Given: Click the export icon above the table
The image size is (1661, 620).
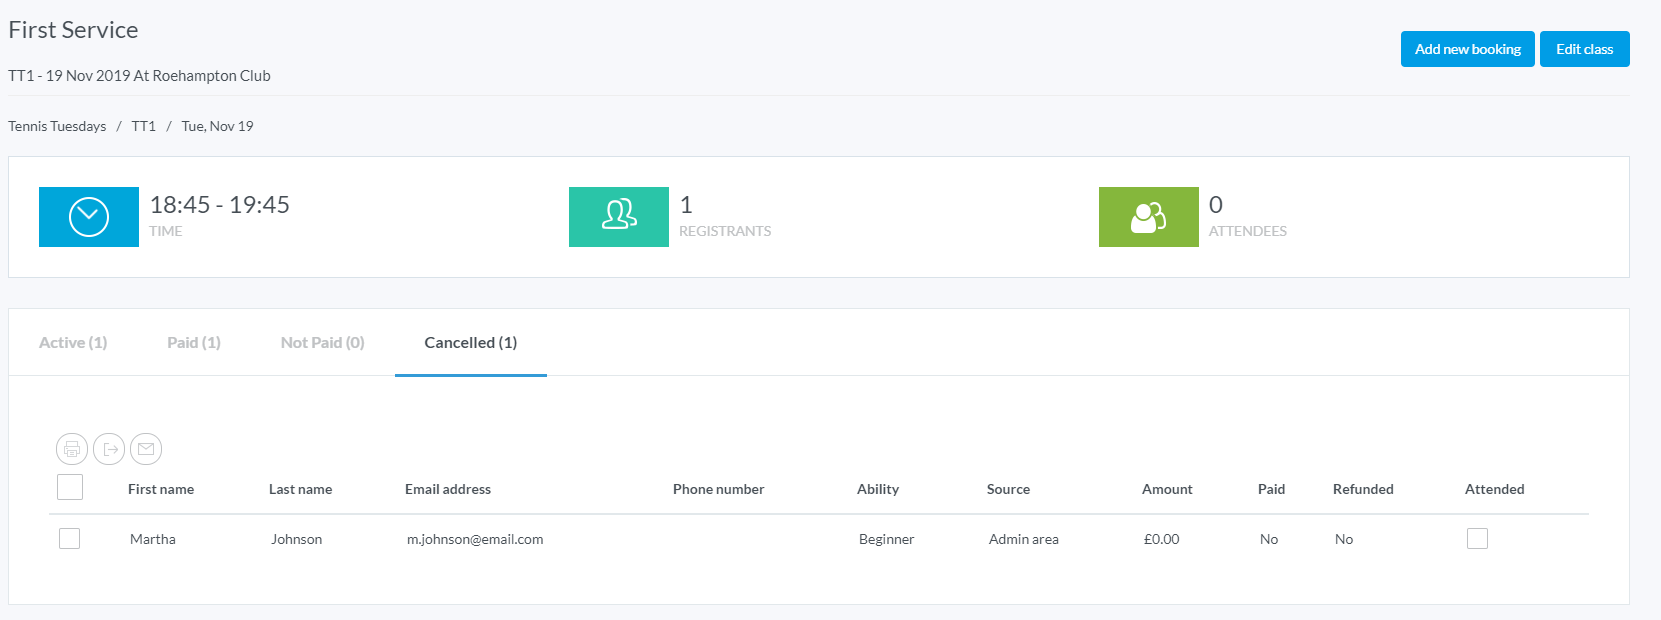Looking at the screenshot, I should tap(109, 449).
